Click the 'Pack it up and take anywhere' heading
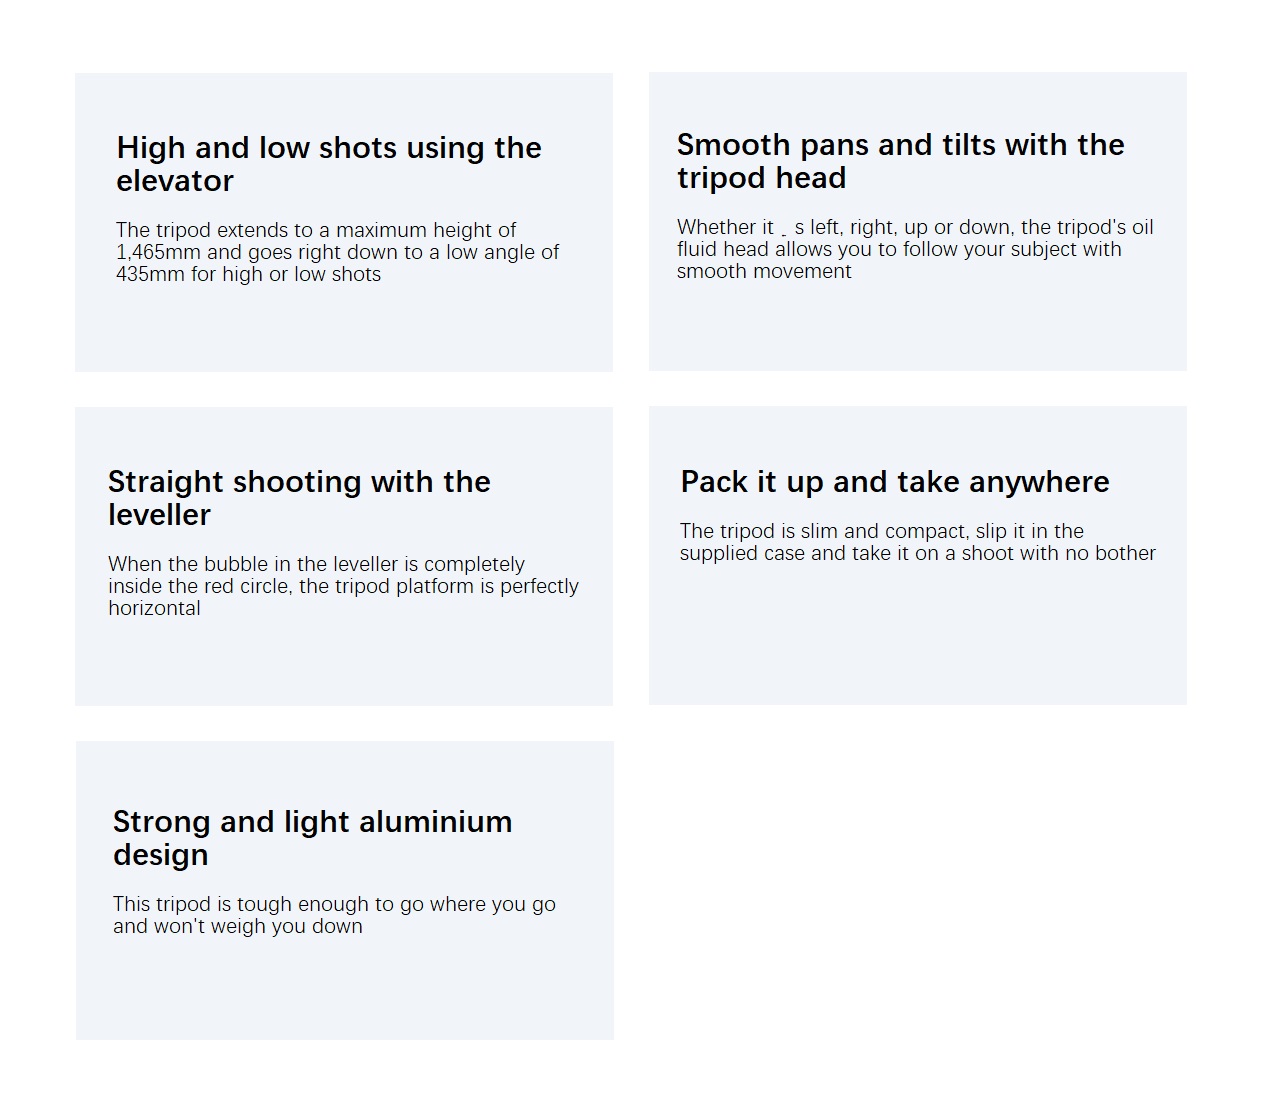This screenshot has height=1109, width=1273. pos(895,482)
